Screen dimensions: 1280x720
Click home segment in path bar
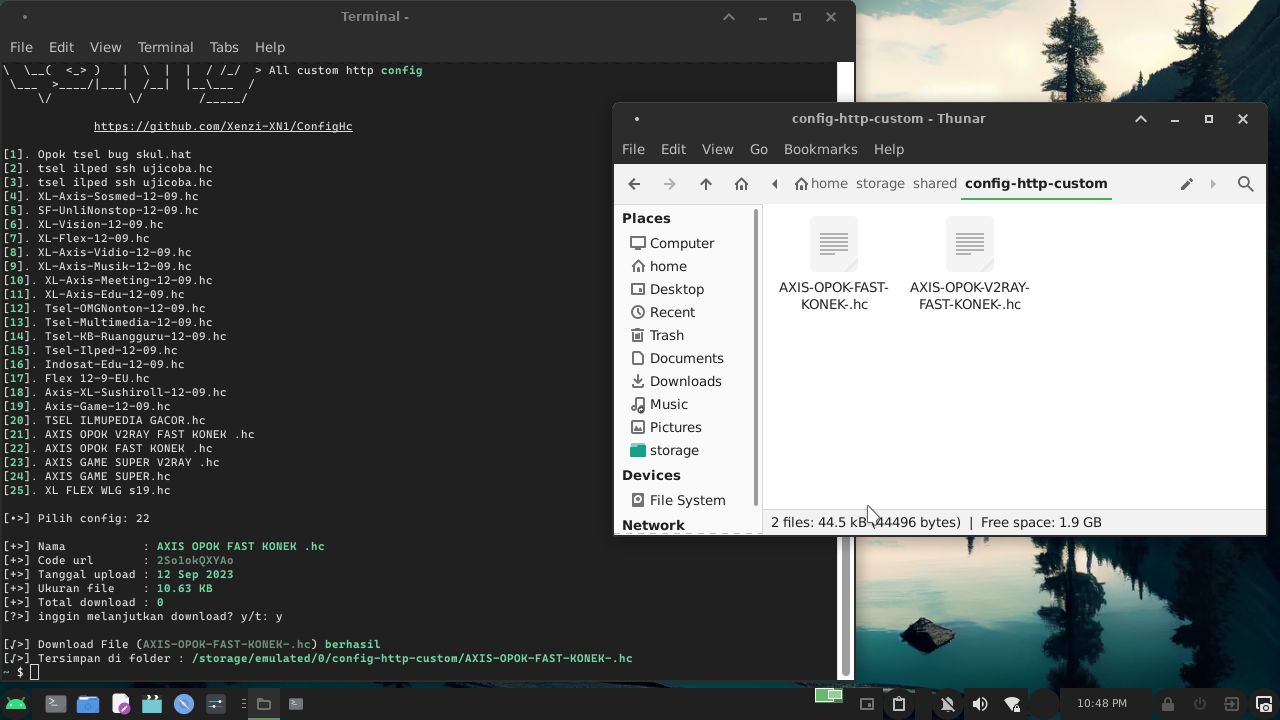[x=821, y=184]
